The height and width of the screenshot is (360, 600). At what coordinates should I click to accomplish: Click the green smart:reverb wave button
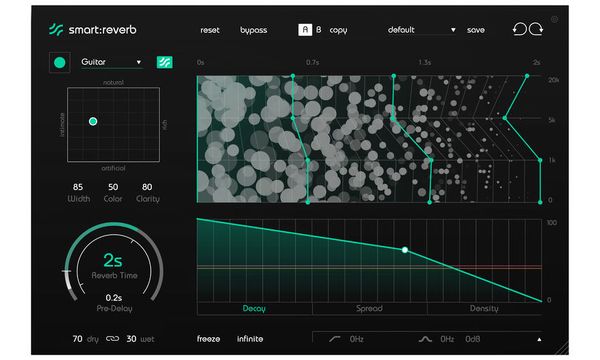click(165, 62)
